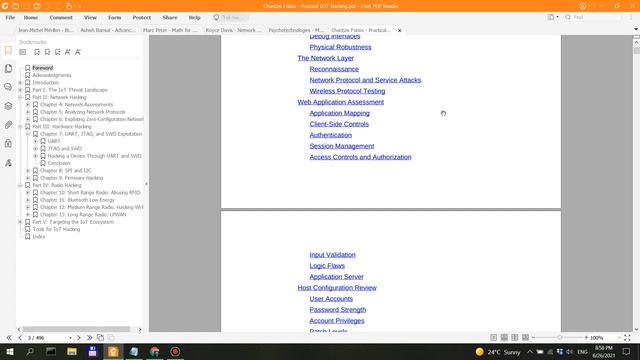The image size is (640, 360).
Task: Expand Part V: Targeting the IoT Ecosystem
Action: [20, 222]
